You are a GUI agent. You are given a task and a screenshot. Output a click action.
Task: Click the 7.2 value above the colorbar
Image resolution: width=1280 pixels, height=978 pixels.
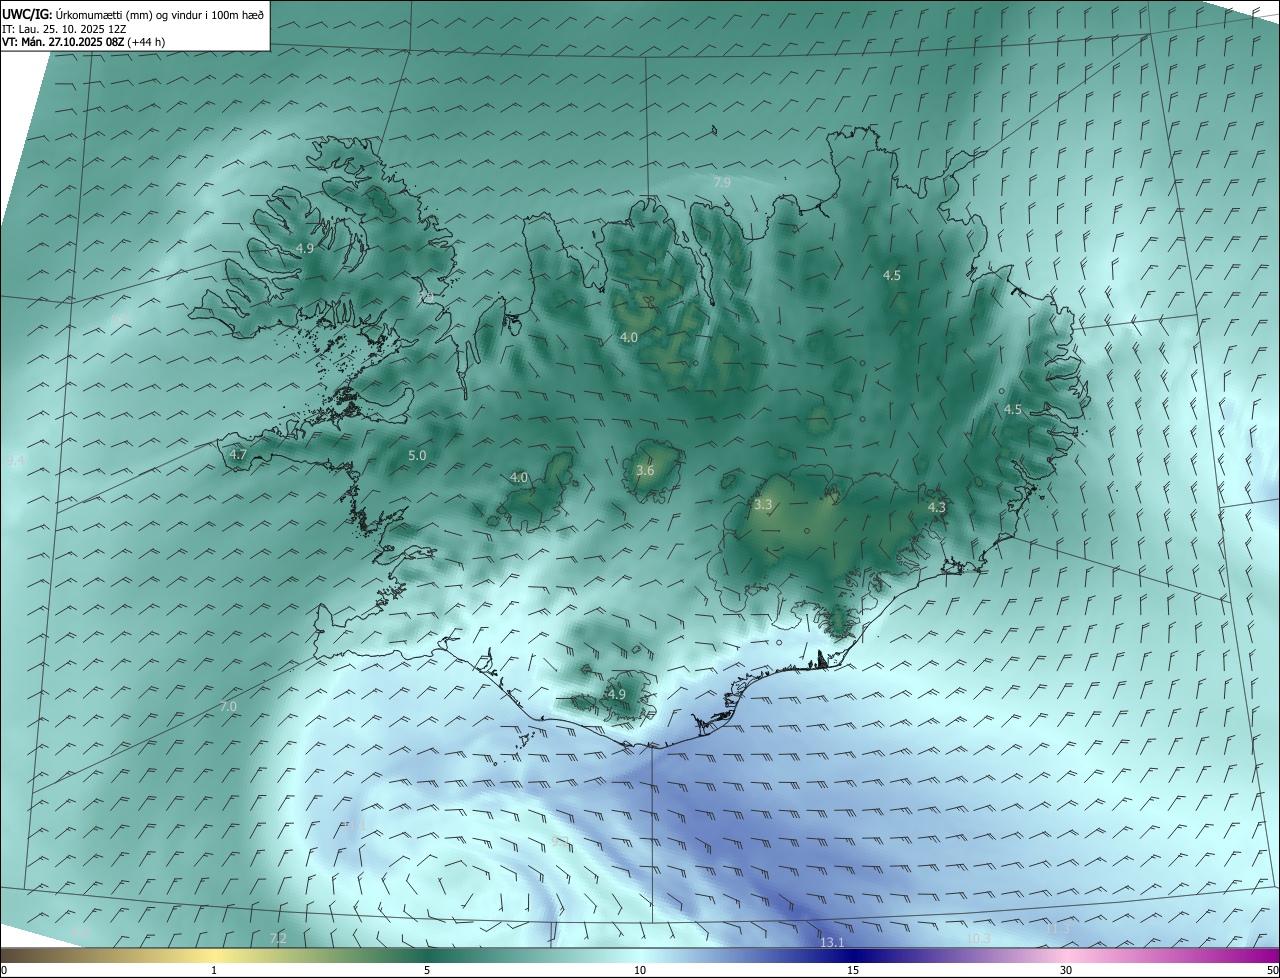point(278,938)
